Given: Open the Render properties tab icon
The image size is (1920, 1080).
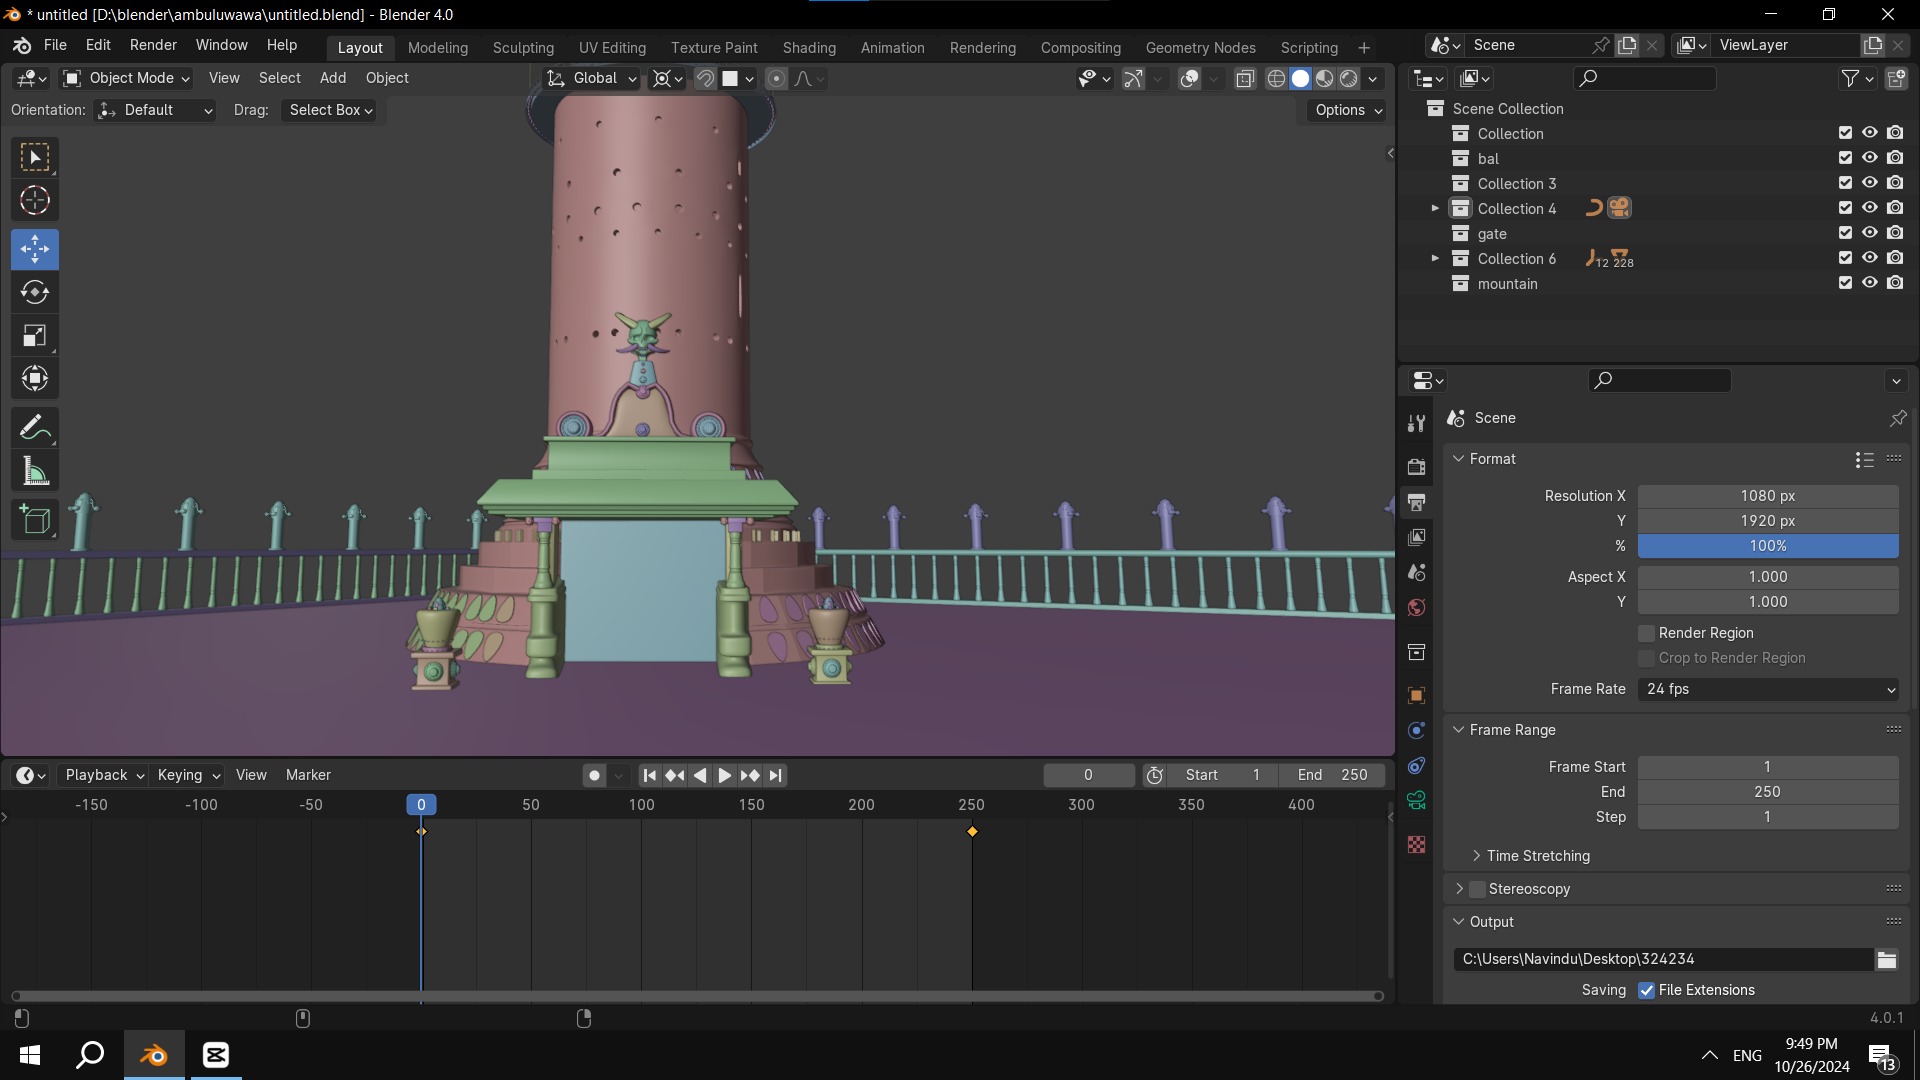Looking at the screenshot, I should 1416,467.
